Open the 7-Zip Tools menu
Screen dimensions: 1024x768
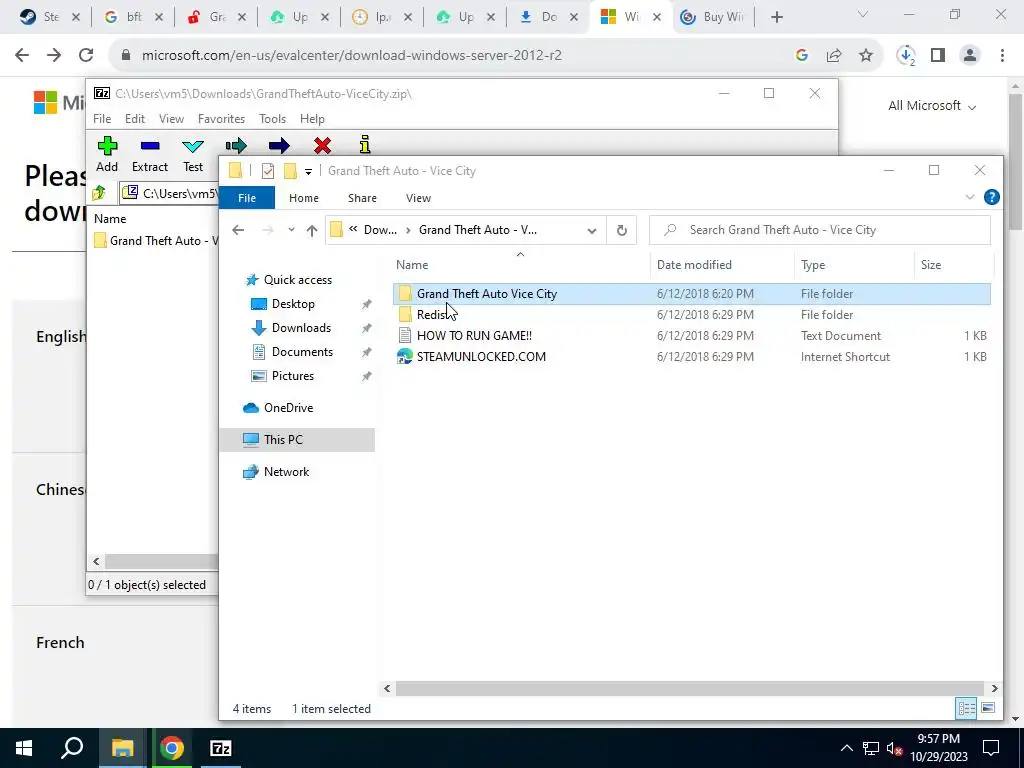pos(272,119)
